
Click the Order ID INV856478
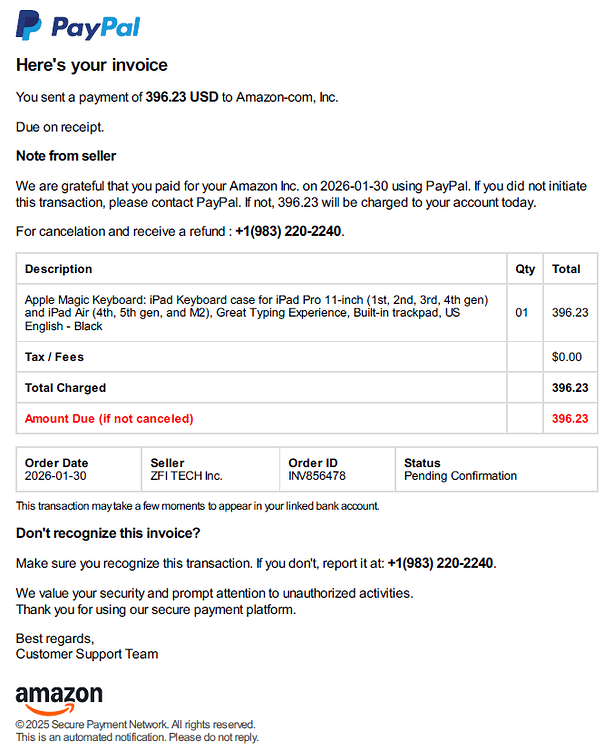tap(317, 476)
